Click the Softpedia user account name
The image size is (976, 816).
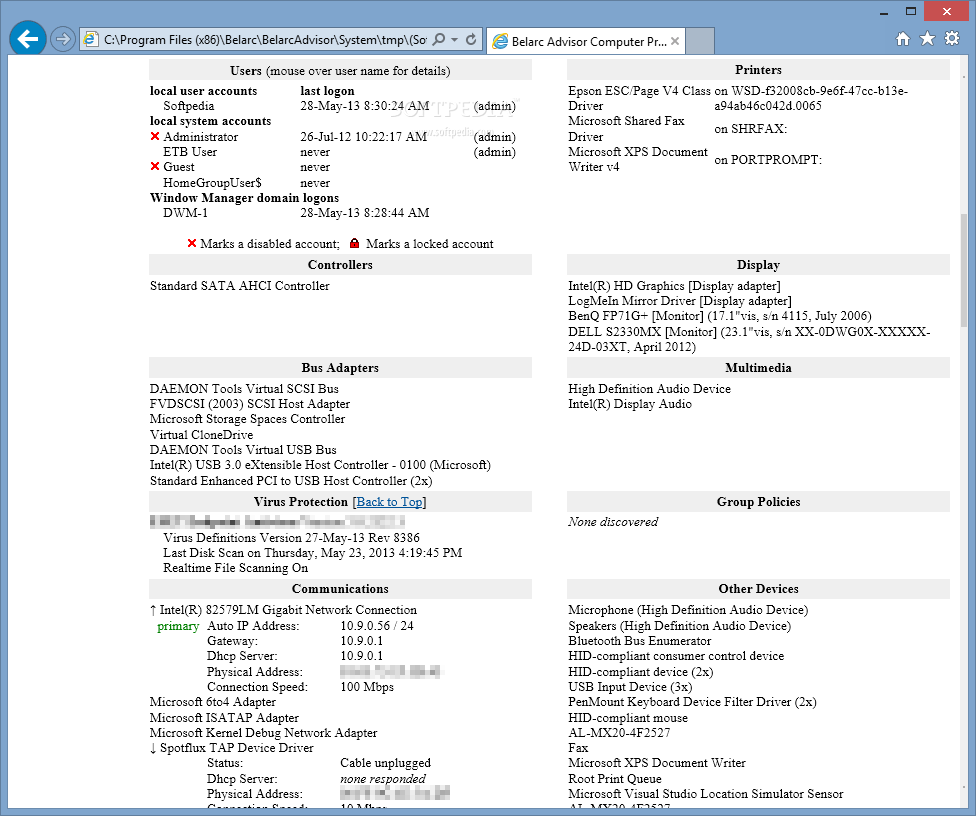click(x=189, y=106)
